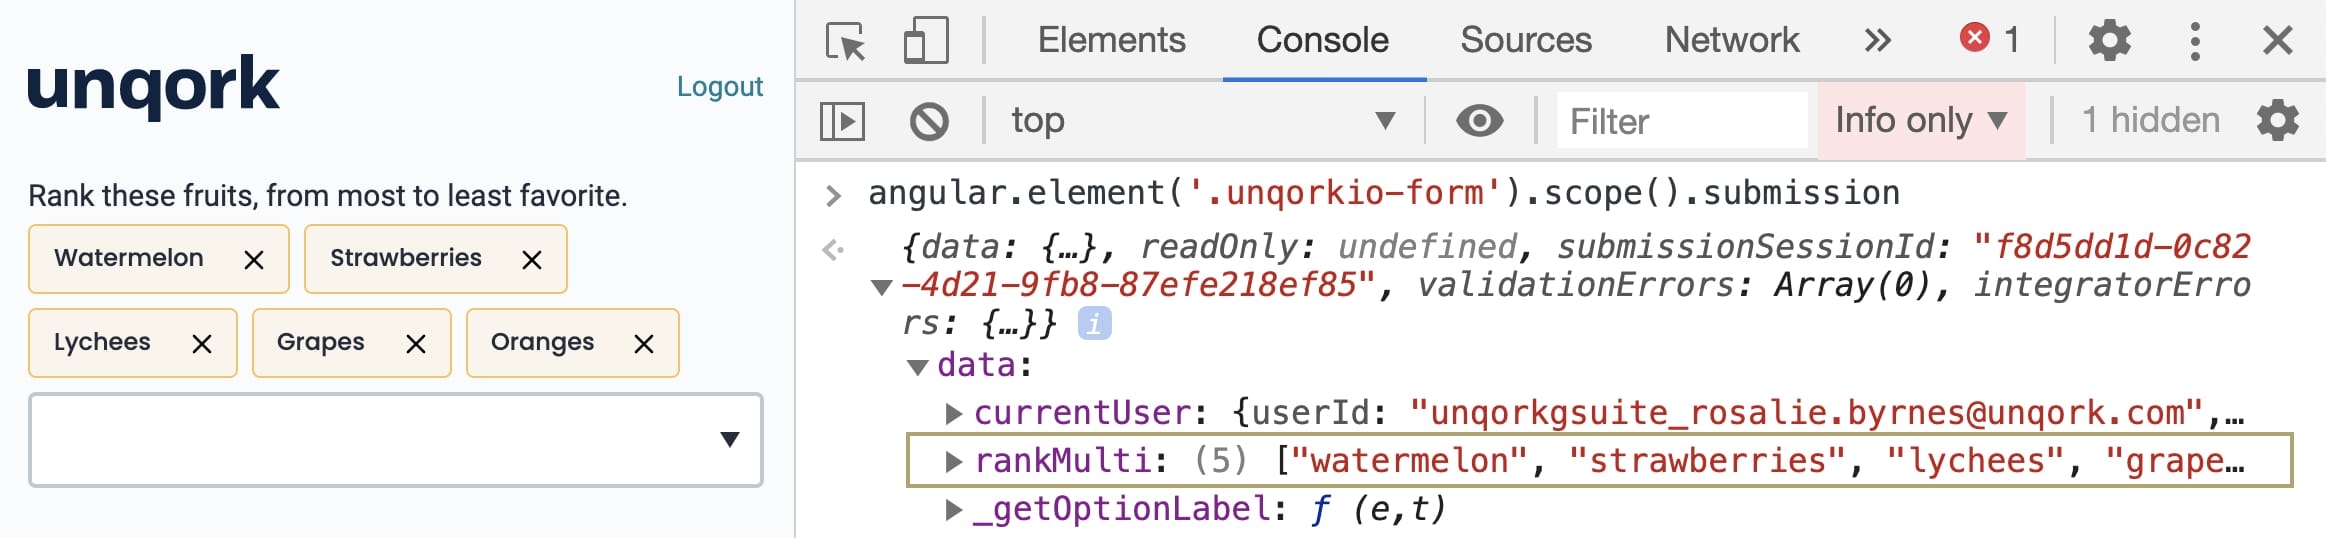Collapse the submission object output
Image resolution: width=2326 pixels, height=538 pixels.
(x=881, y=288)
